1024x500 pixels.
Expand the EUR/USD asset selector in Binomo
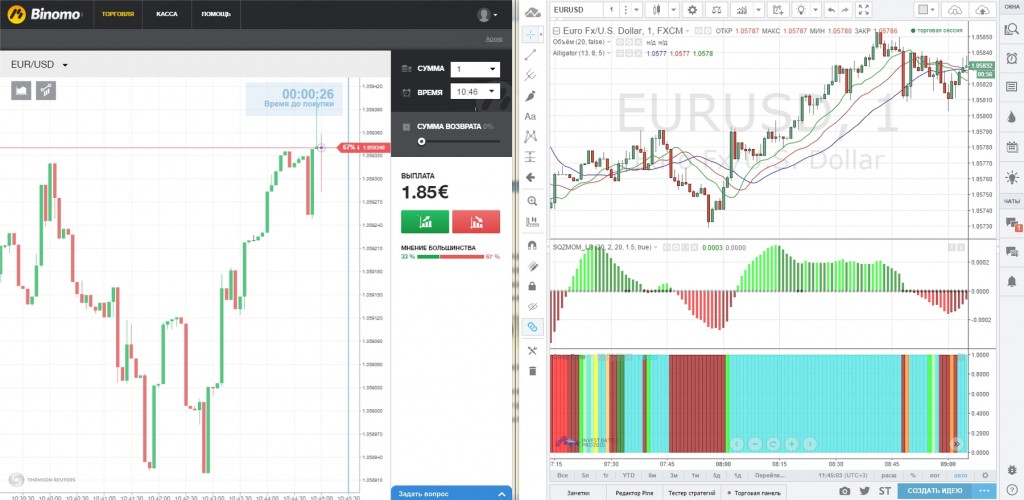[x=40, y=65]
